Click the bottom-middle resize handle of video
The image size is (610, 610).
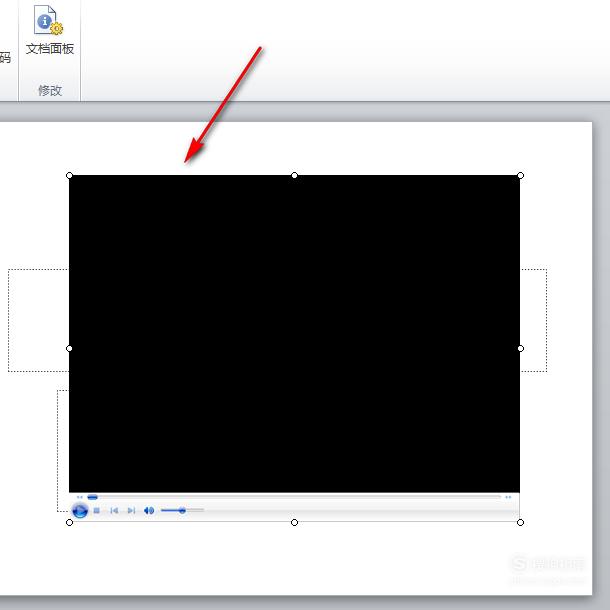[294, 522]
